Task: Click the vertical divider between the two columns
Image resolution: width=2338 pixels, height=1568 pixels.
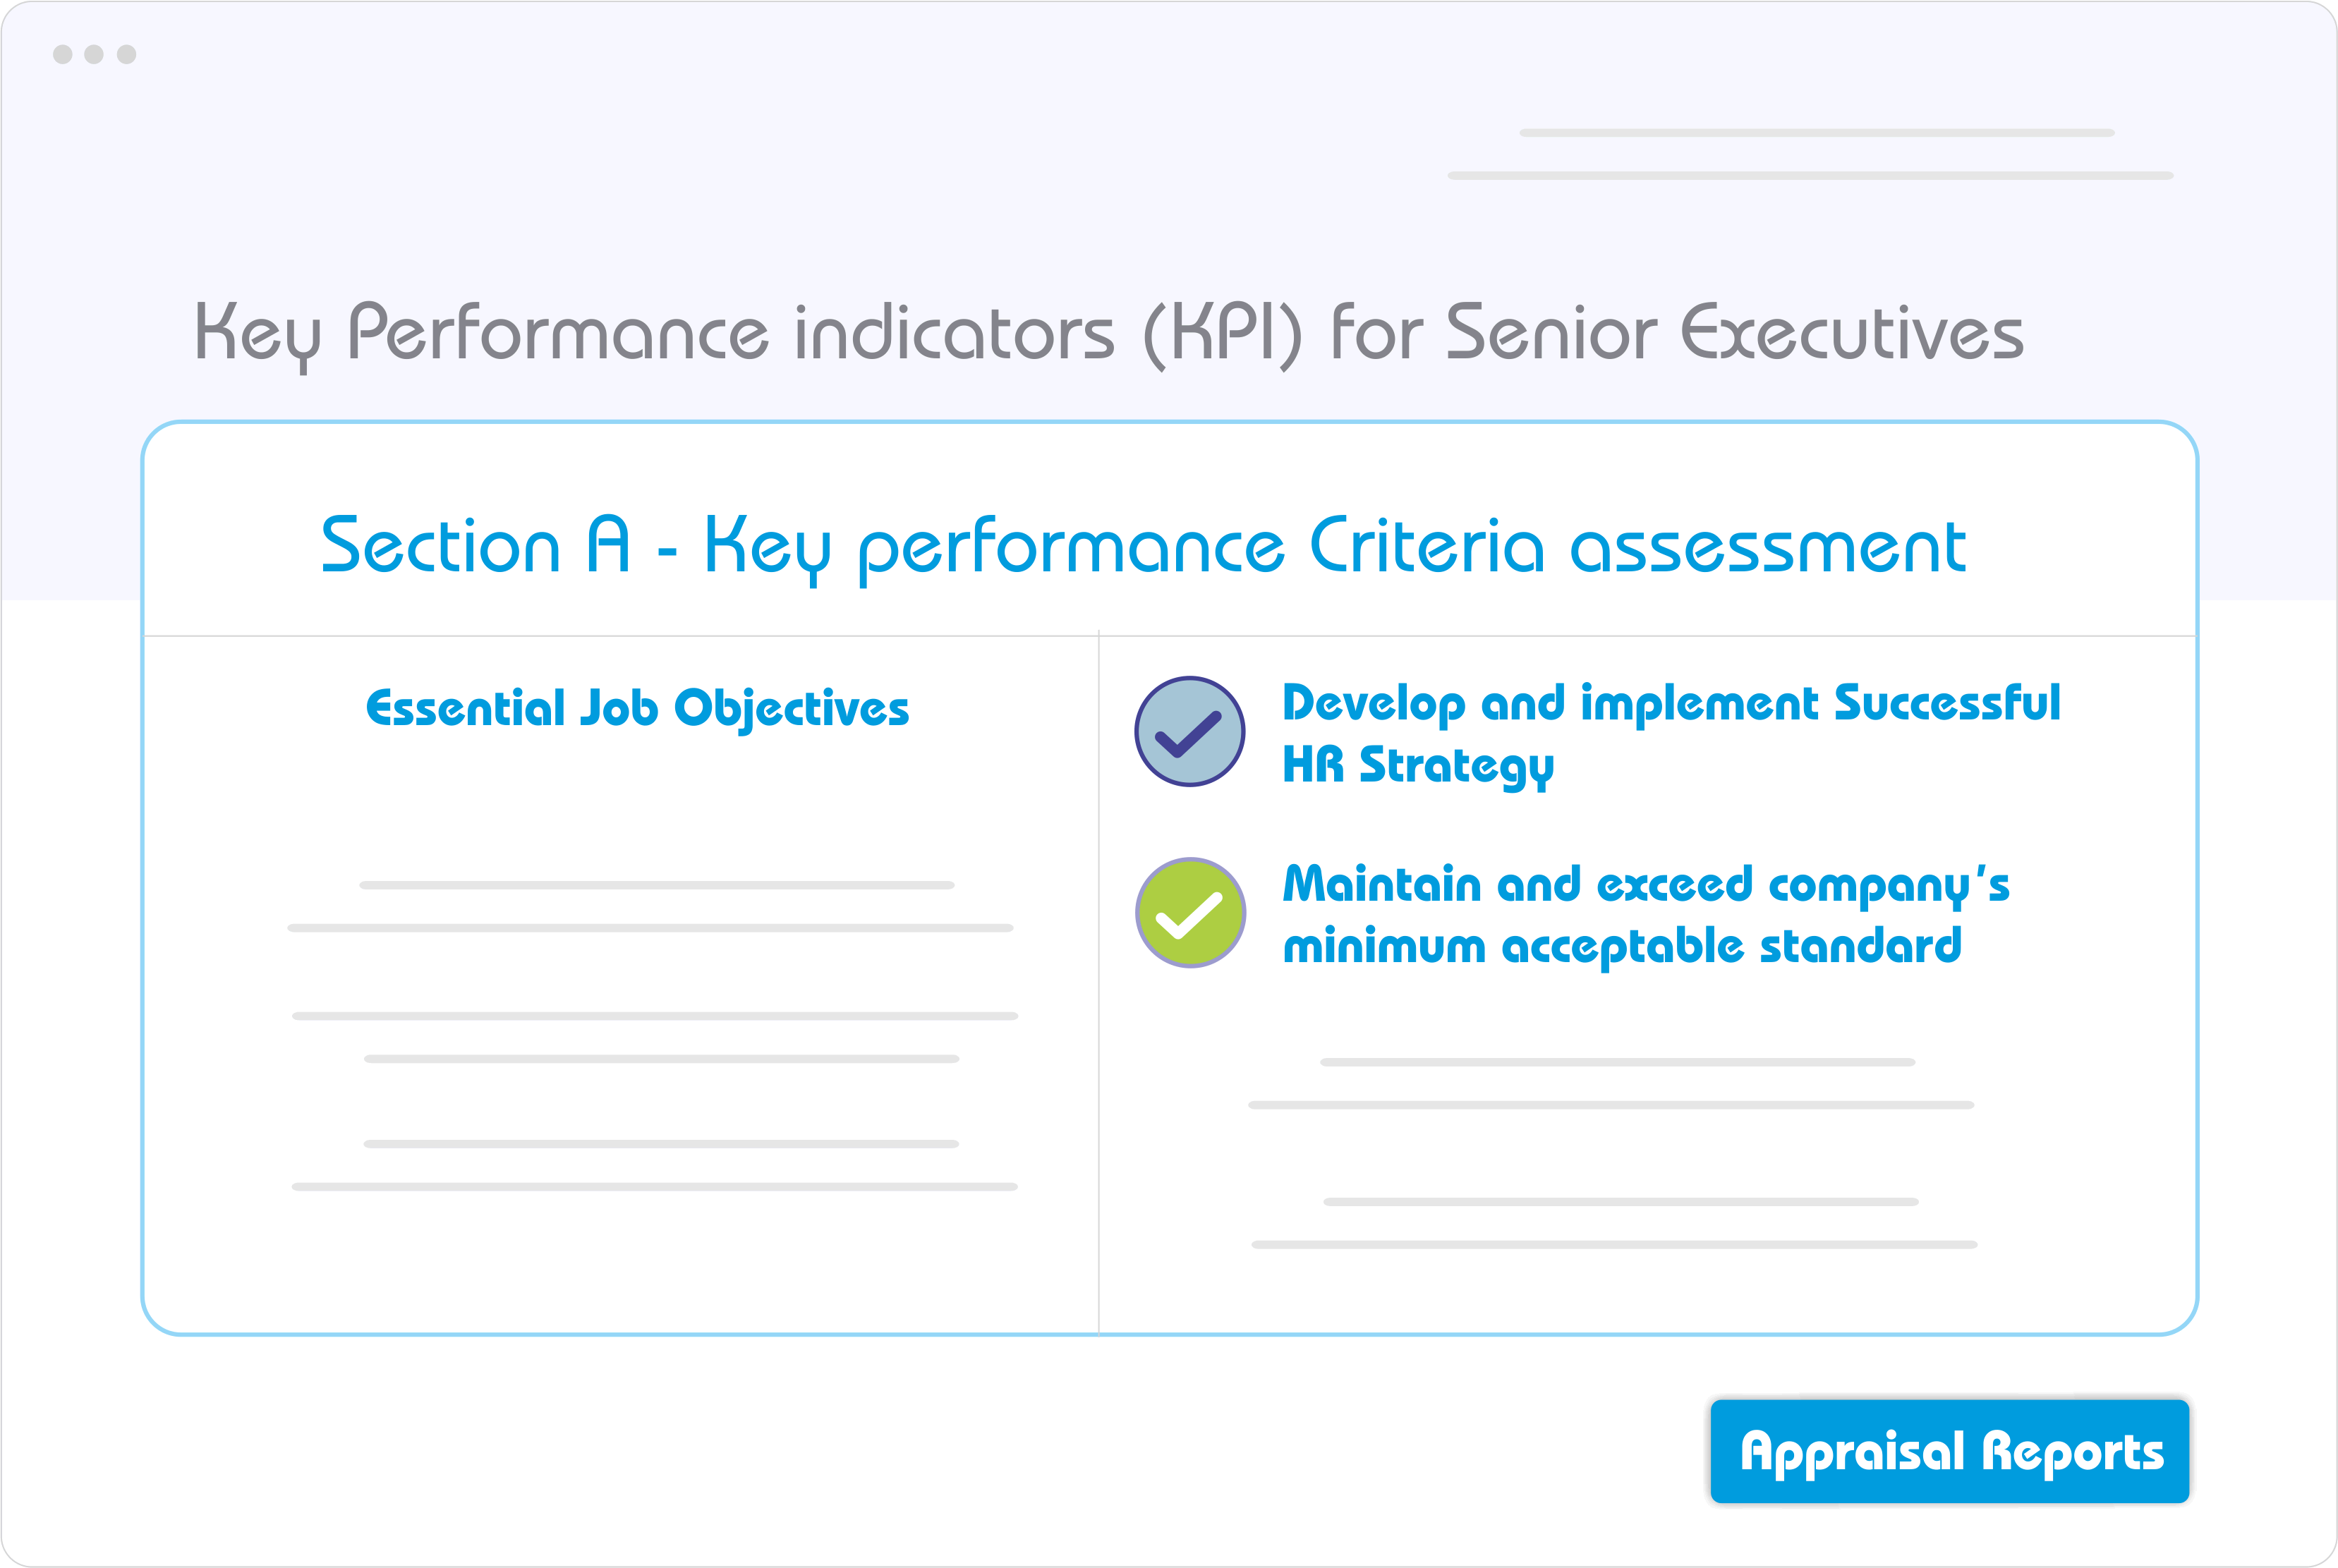Action: pyautogui.click(x=1099, y=982)
